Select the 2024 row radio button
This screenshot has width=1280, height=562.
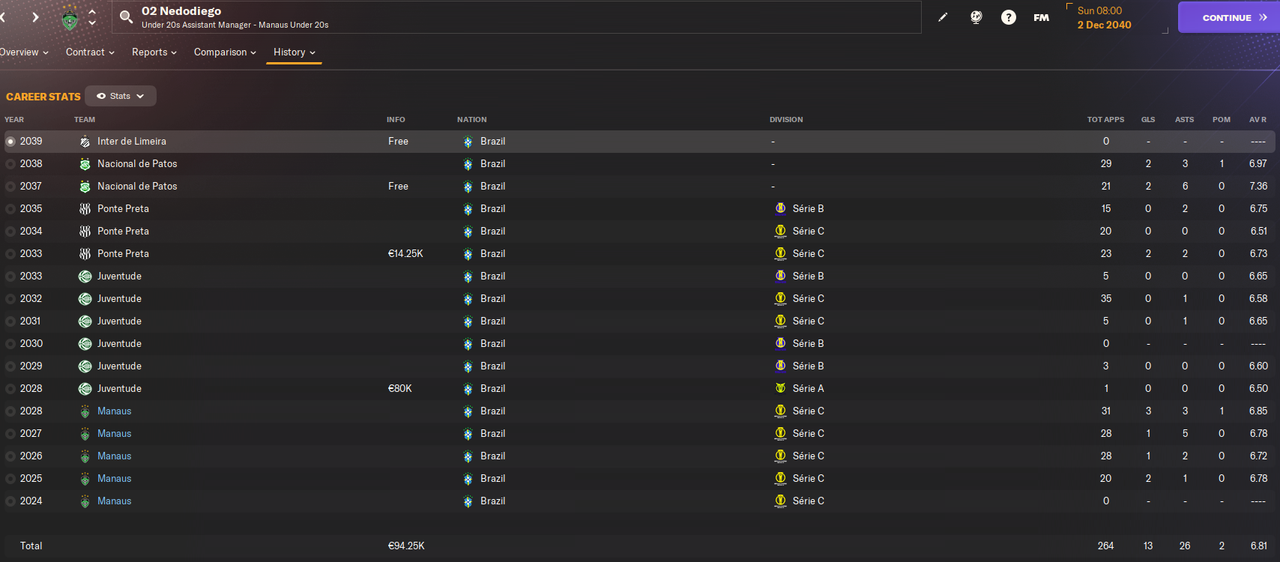coord(10,501)
